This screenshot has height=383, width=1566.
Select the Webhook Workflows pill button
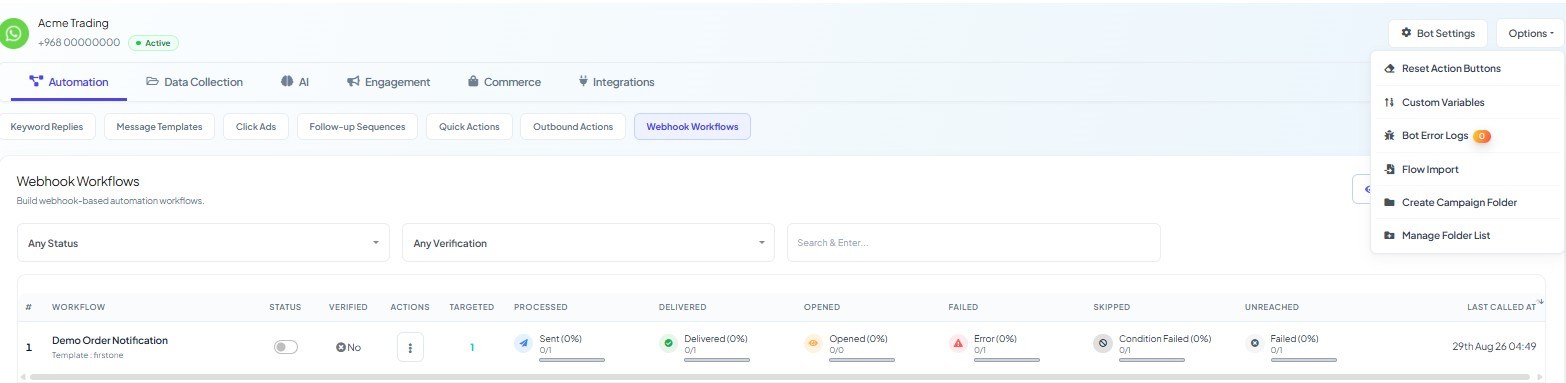692,127
